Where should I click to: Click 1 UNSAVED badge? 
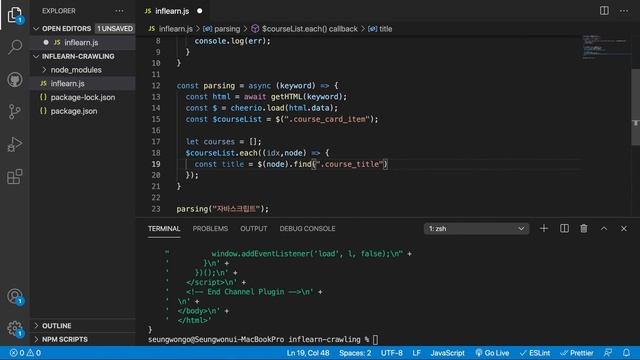[115, 29]
